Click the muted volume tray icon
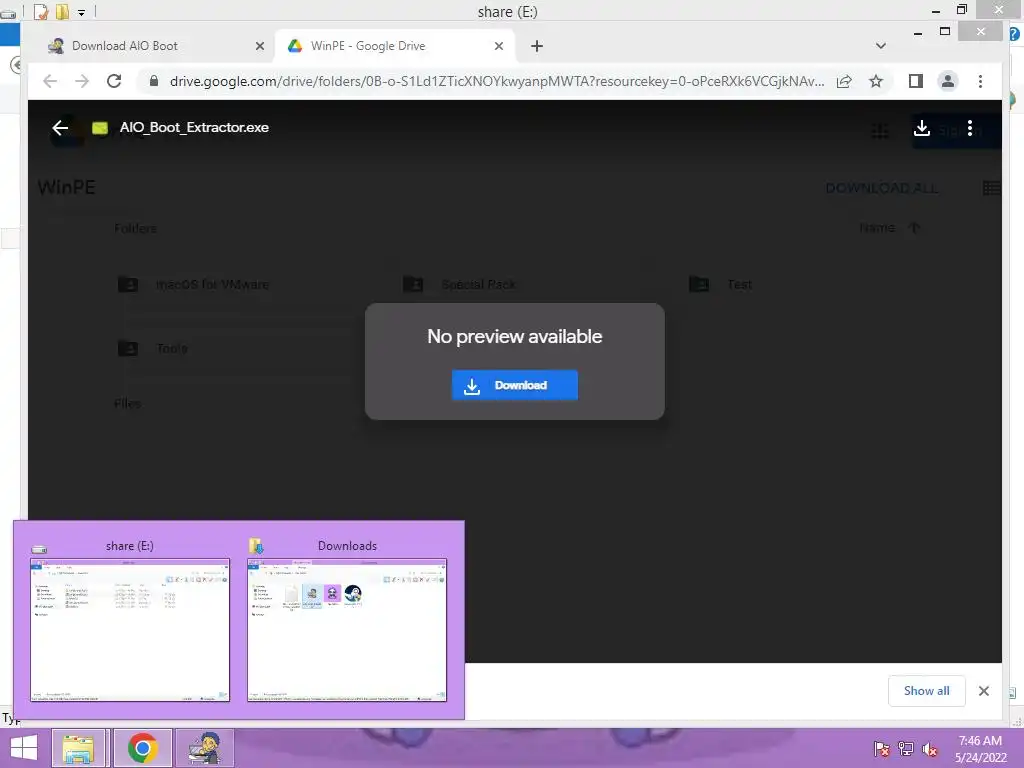The height and width of the screenshot is (768, 1024). pyautogui.click(x=930, y=749)
